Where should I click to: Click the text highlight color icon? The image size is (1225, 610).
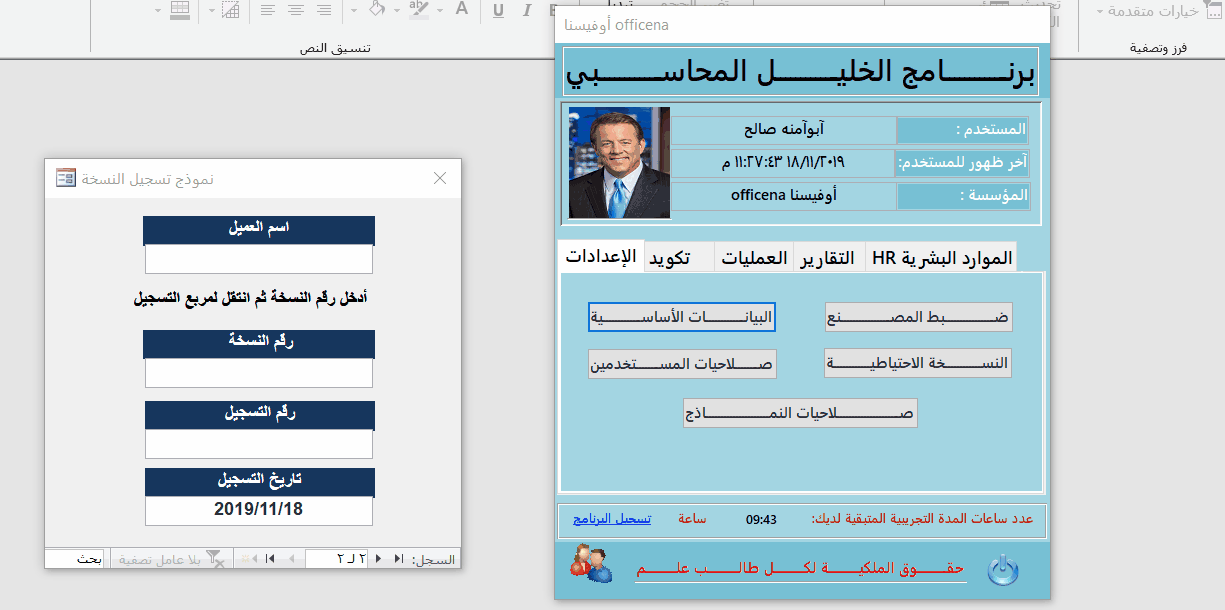pyautogui.click(x=419, y=10)
